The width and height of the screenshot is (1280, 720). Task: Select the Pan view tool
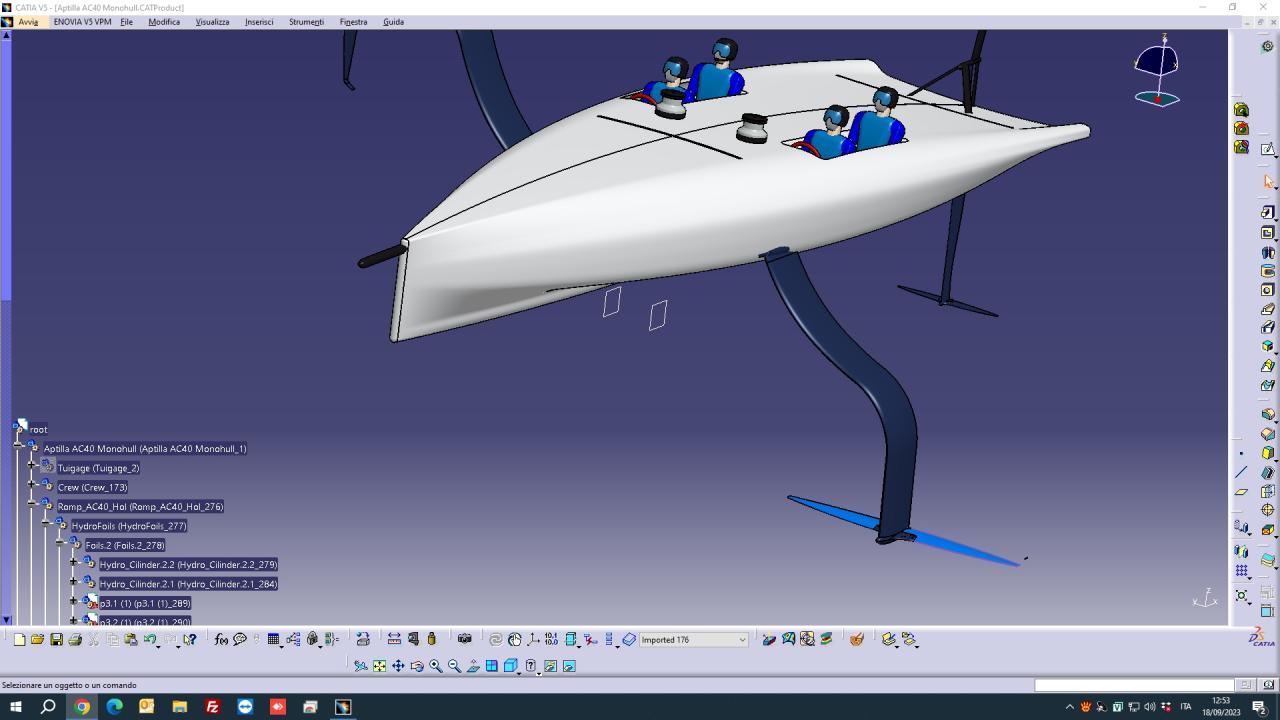pyautogui.click(x=398, y=666)
